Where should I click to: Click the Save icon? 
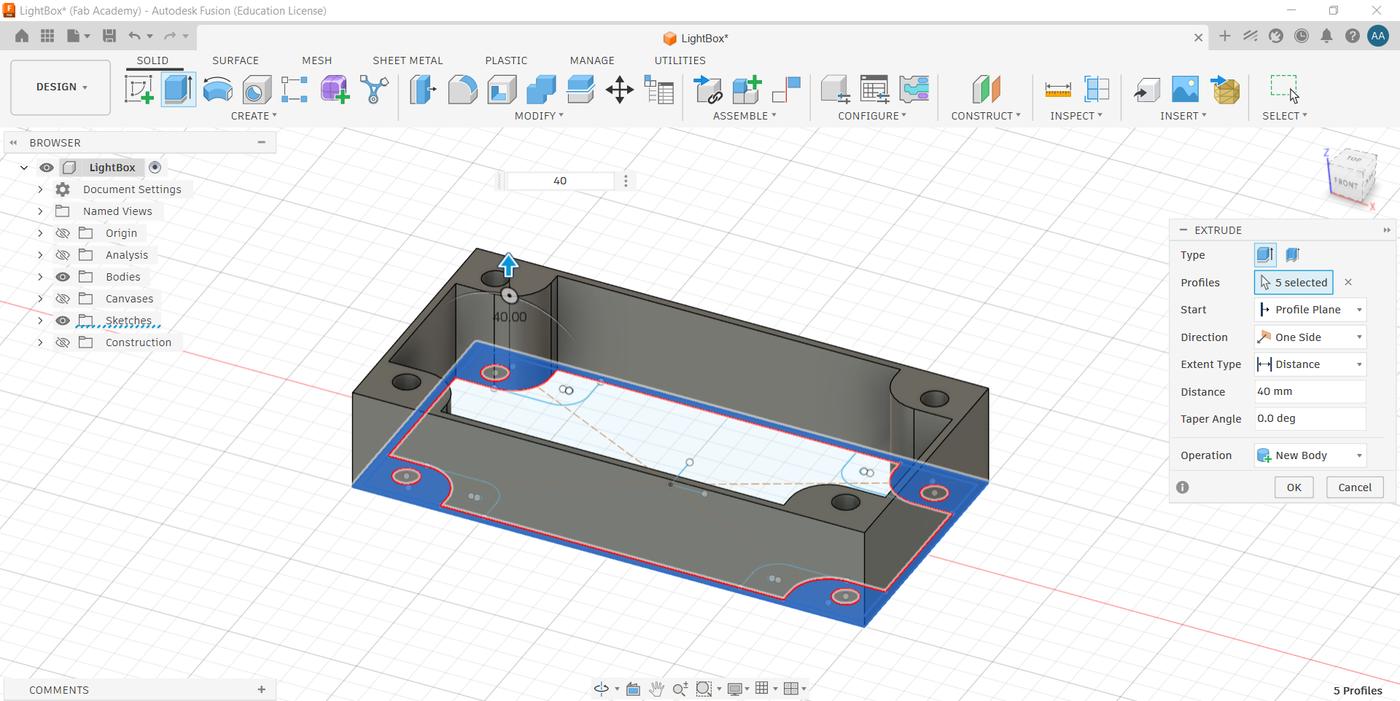point(109,36)
